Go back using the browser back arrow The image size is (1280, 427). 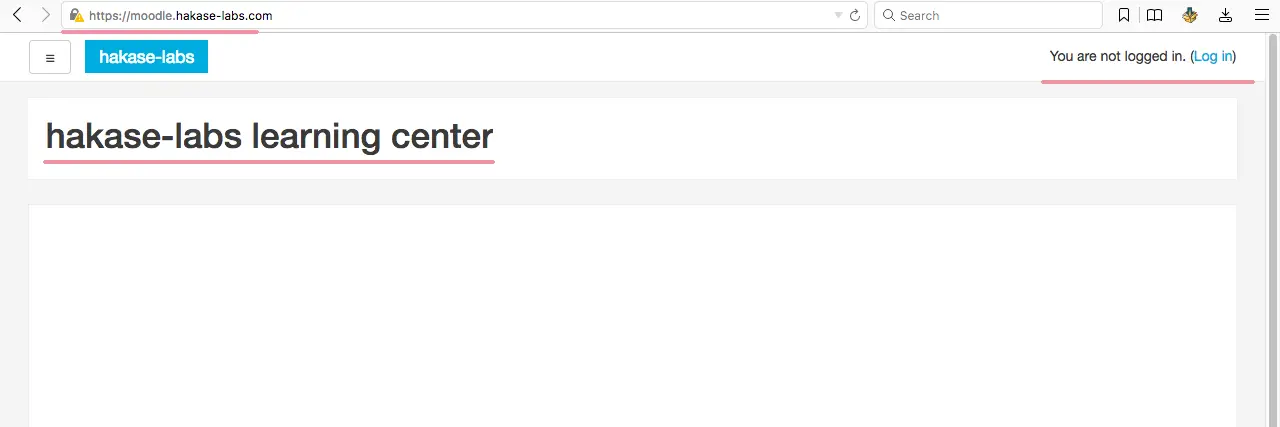[x=17, y=15]
